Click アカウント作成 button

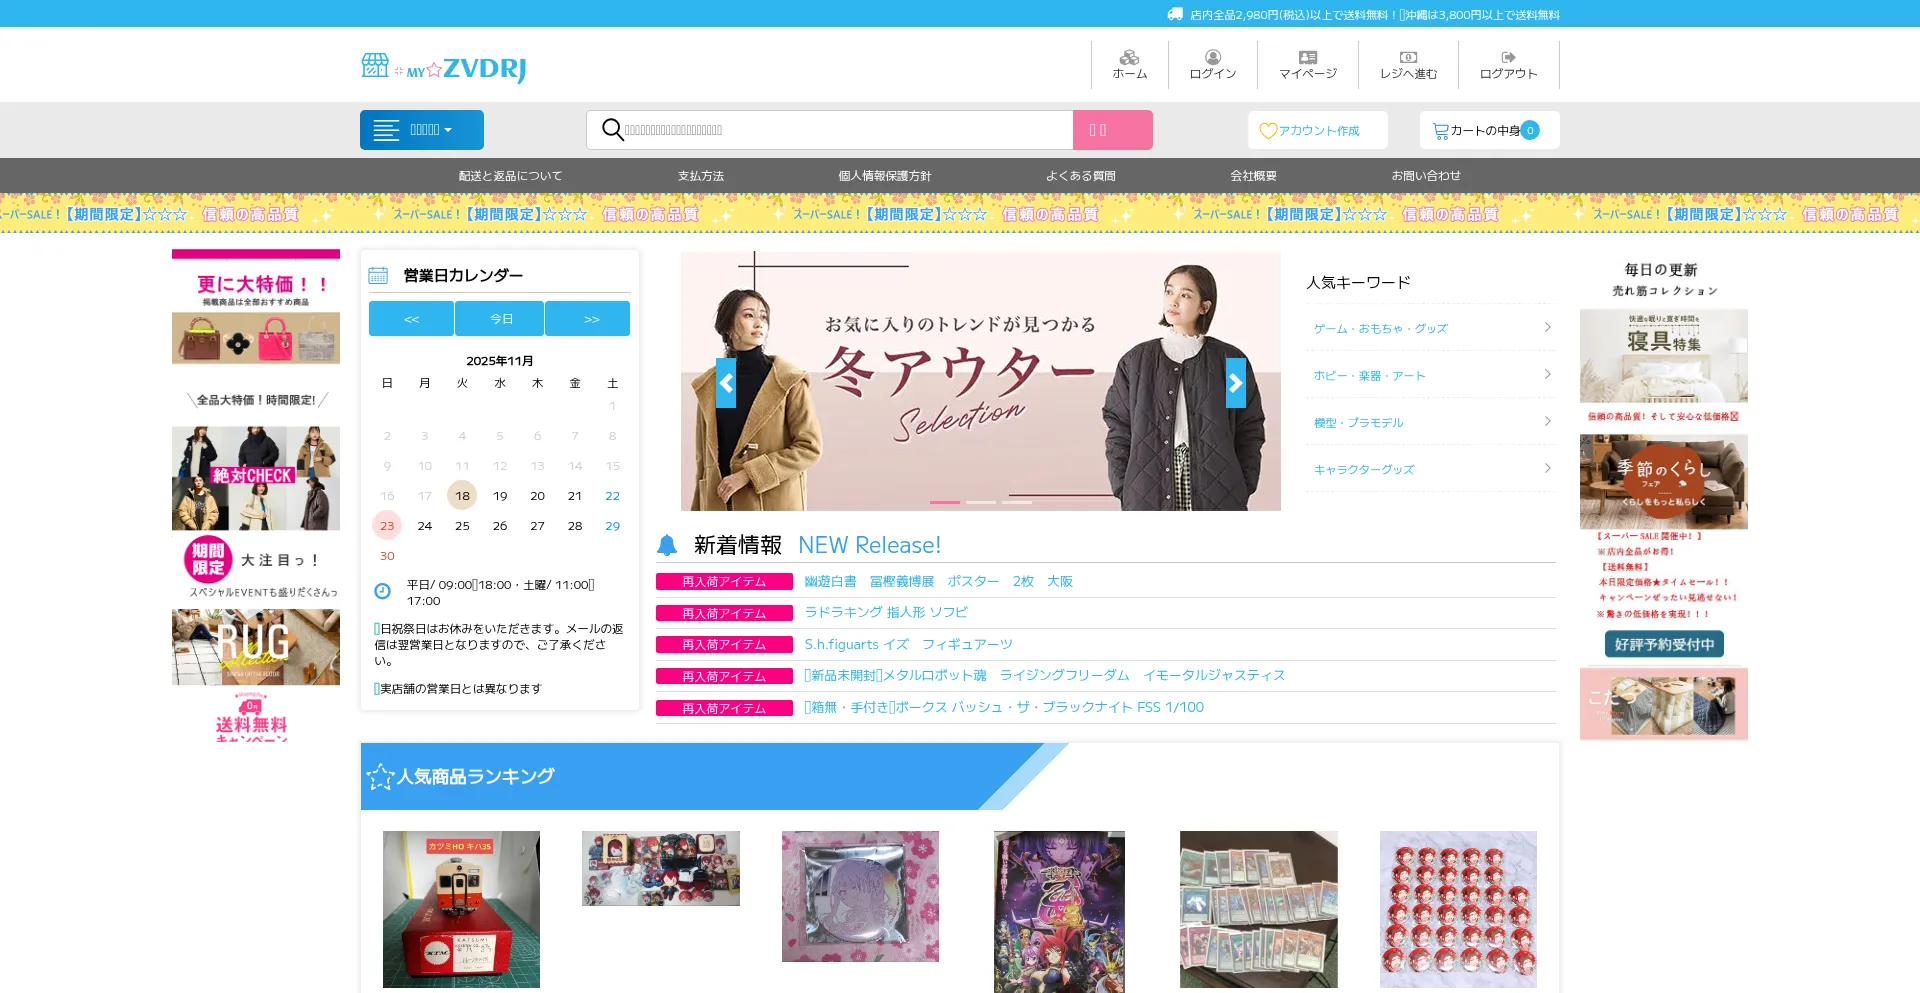coord(1317,130)
